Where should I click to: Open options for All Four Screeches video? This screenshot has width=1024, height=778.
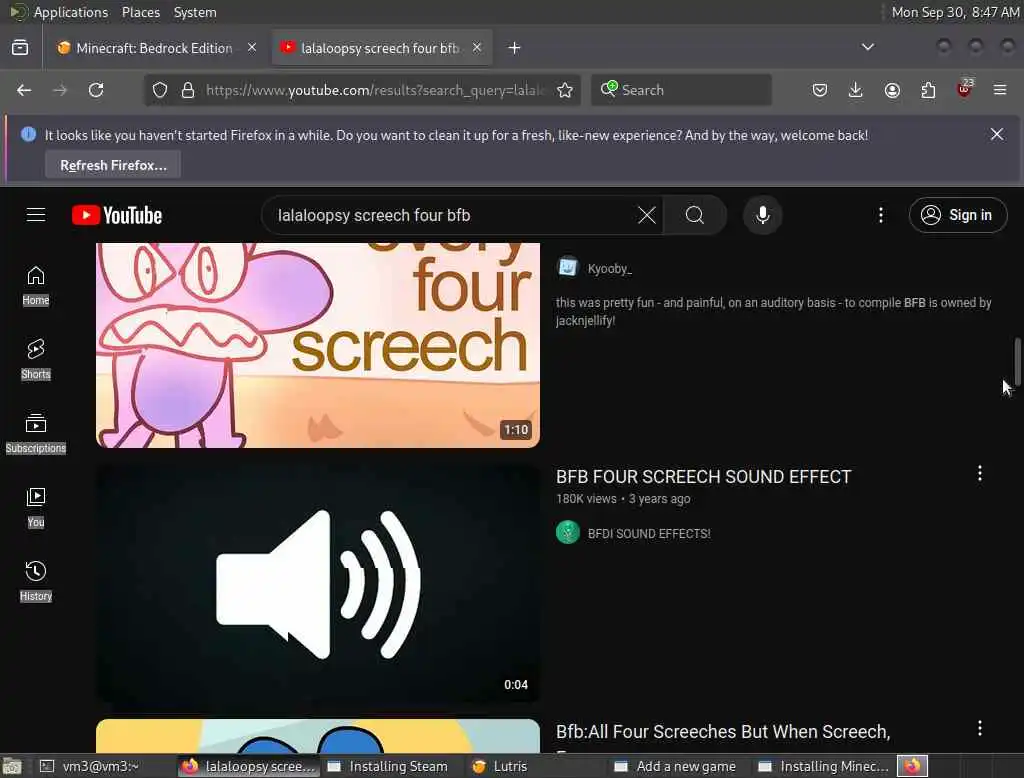(x=980, y=728)
